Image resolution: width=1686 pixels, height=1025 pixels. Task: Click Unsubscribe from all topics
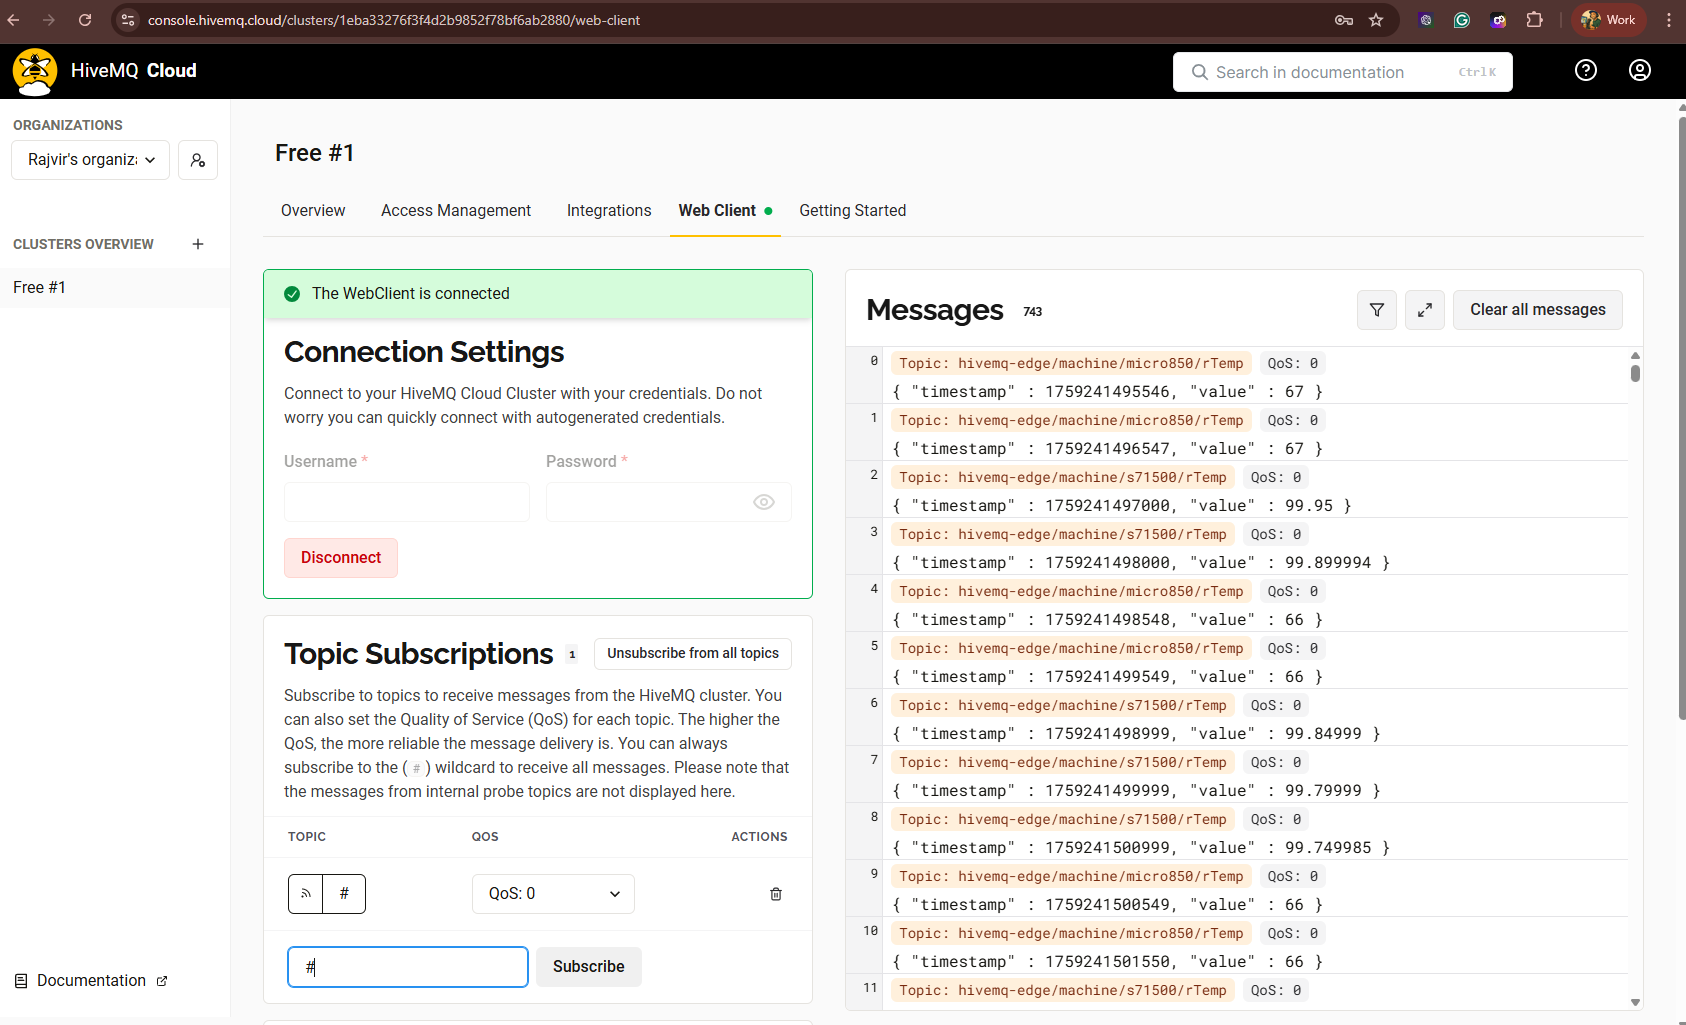pos(692,653)
